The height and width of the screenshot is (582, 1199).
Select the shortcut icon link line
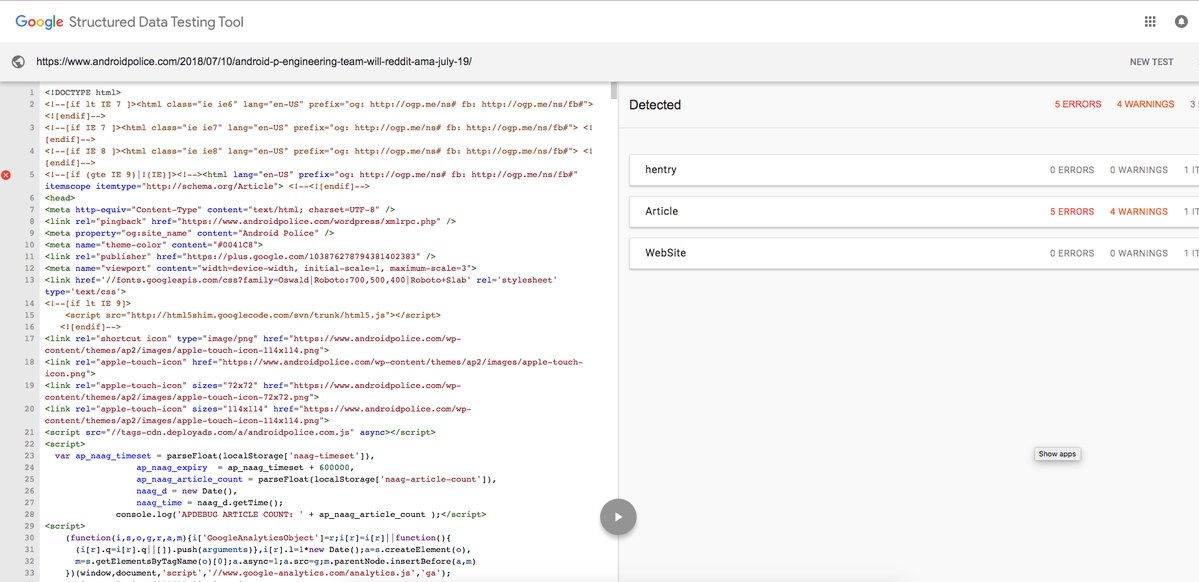pyautogui.click(x=253, y=344)
